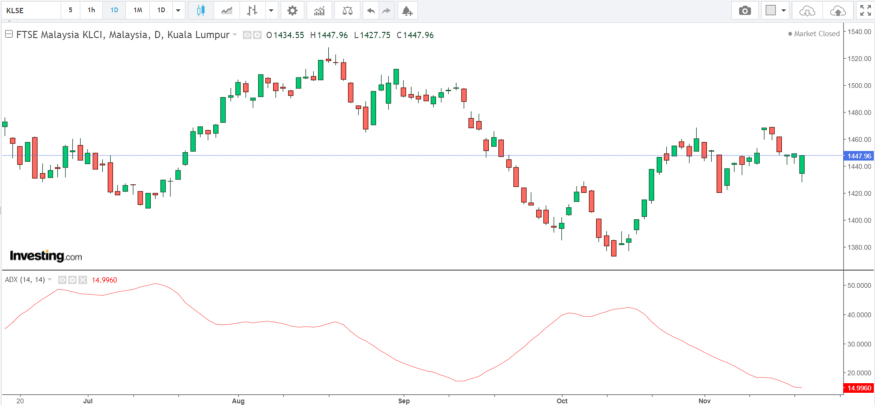Click the create alert bell icon
The height and width of the screenshot is (405, 875).
407,10
